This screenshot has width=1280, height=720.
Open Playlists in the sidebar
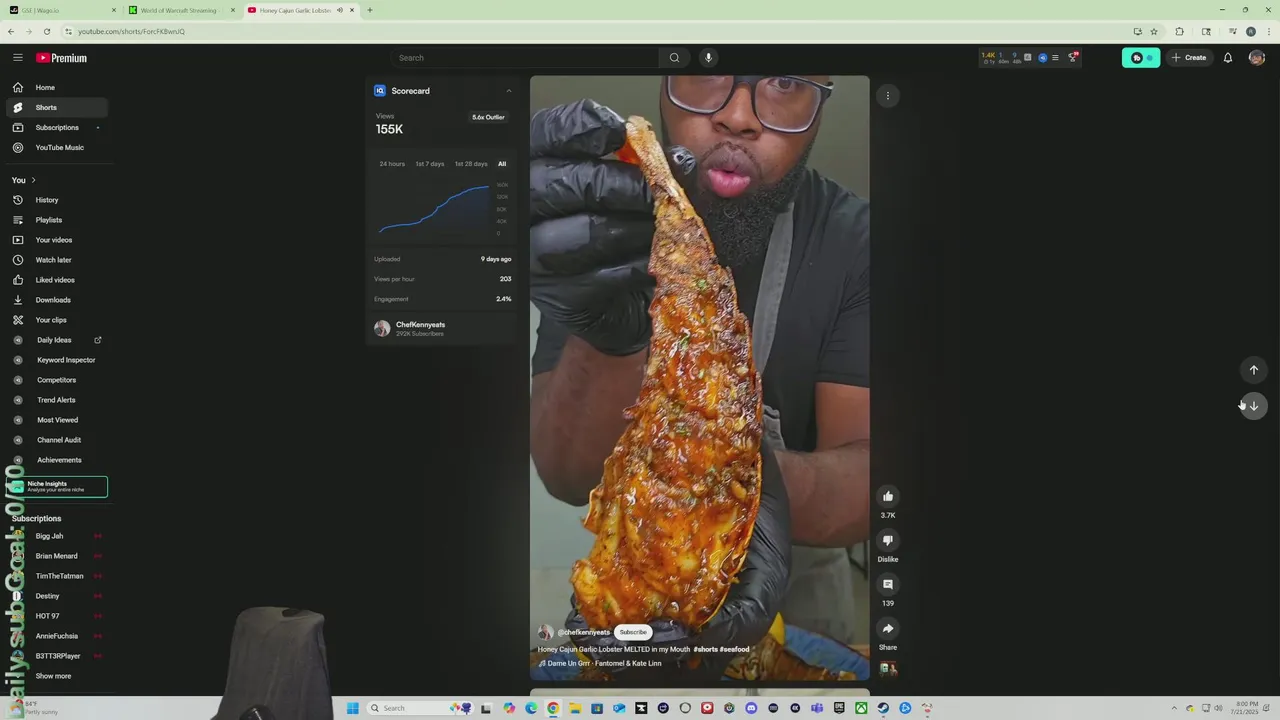(56, 220)
